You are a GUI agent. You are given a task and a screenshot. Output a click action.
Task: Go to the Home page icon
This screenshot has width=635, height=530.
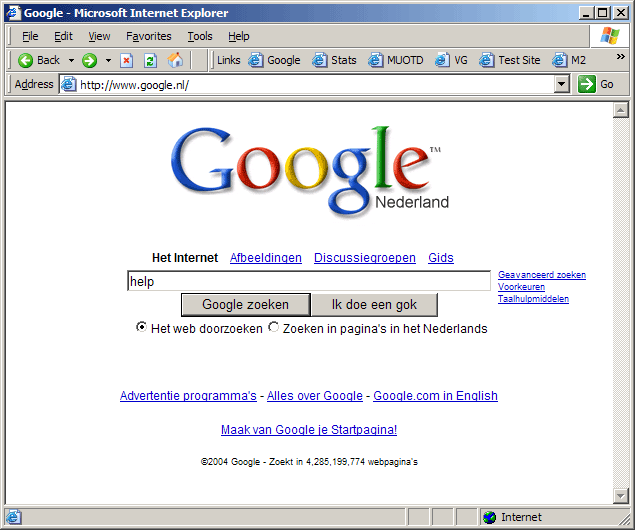click(176, 60)
